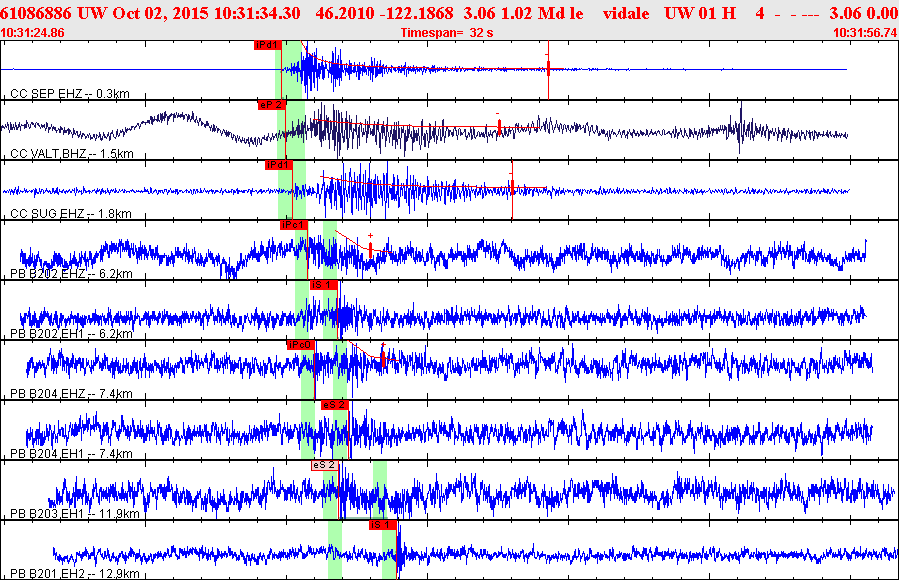Select the red coda marker on the CC VALT BHZ trace

(x=499, y=127)
